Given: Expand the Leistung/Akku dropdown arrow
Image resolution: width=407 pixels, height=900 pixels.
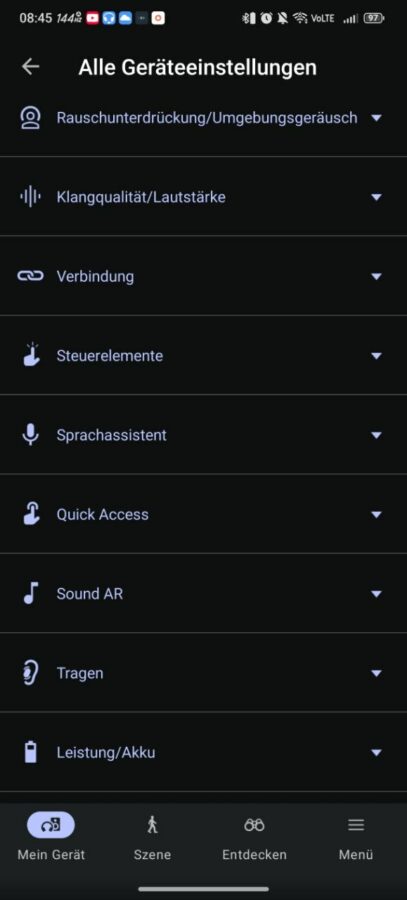Looking at the screenshot, I should point(377,752).
